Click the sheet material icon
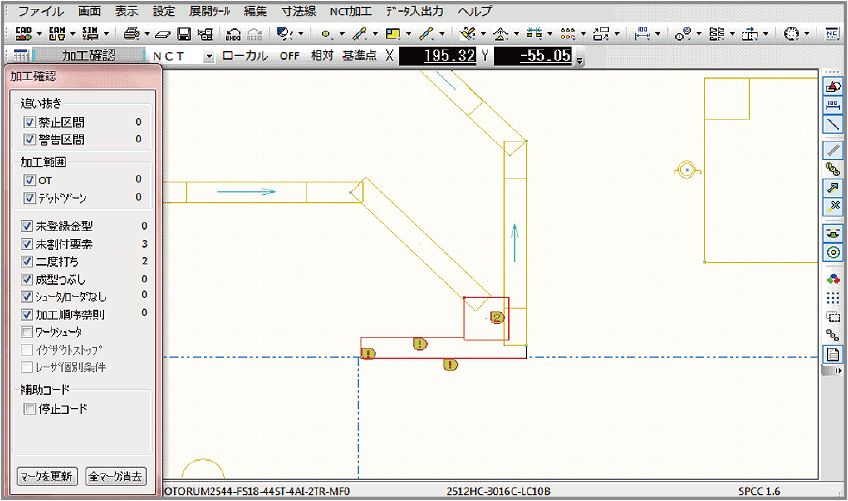848x501 pixels. pos(162,34)
